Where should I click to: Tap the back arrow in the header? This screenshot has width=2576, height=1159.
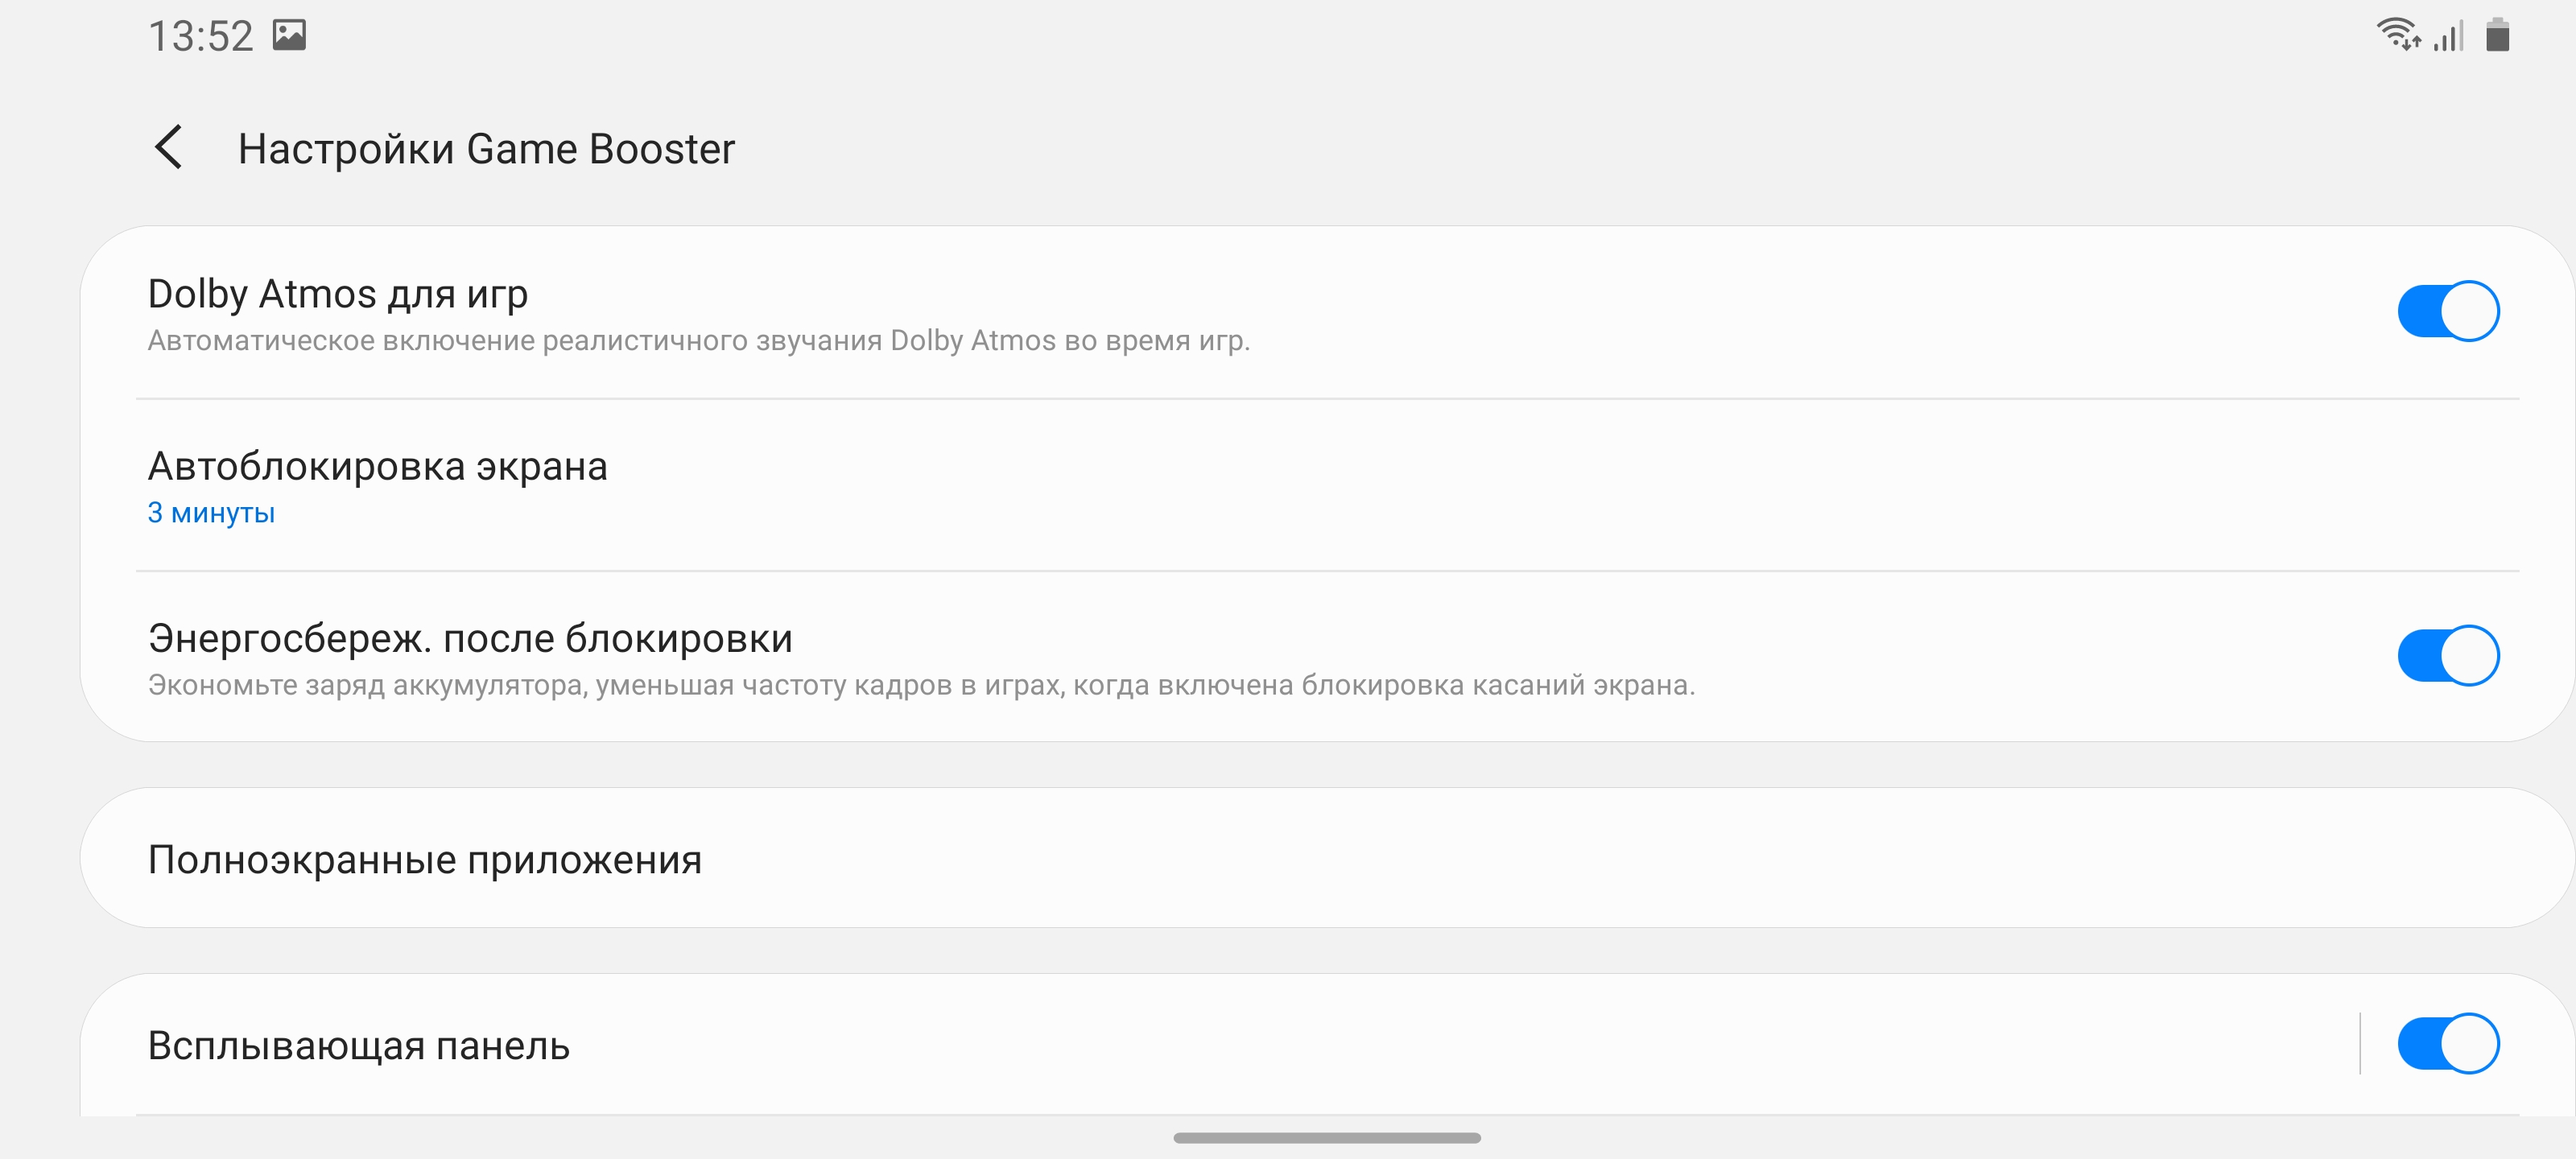tap(169, 148)
